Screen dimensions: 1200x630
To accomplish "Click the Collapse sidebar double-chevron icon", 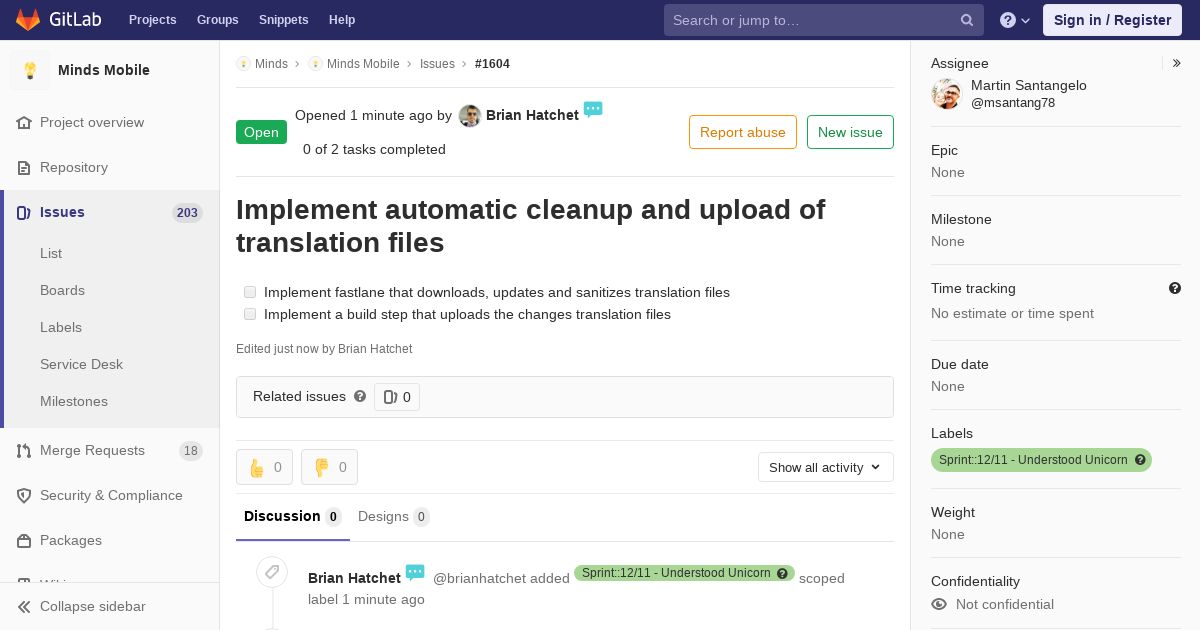I will click(24, 606).
